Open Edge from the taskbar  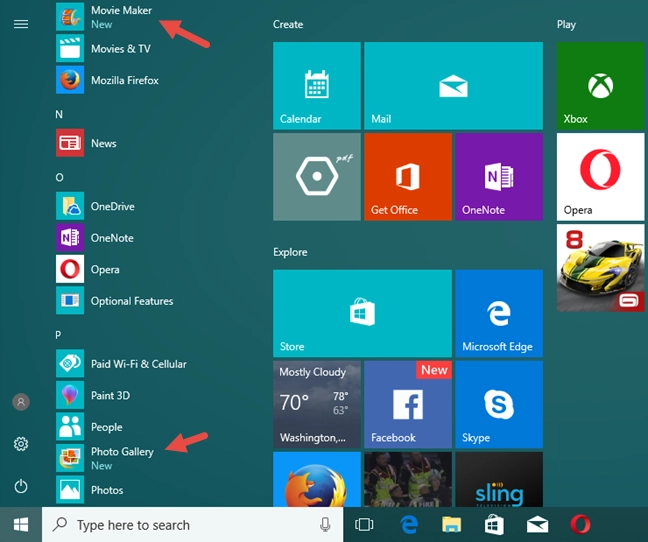click(409, 525)
